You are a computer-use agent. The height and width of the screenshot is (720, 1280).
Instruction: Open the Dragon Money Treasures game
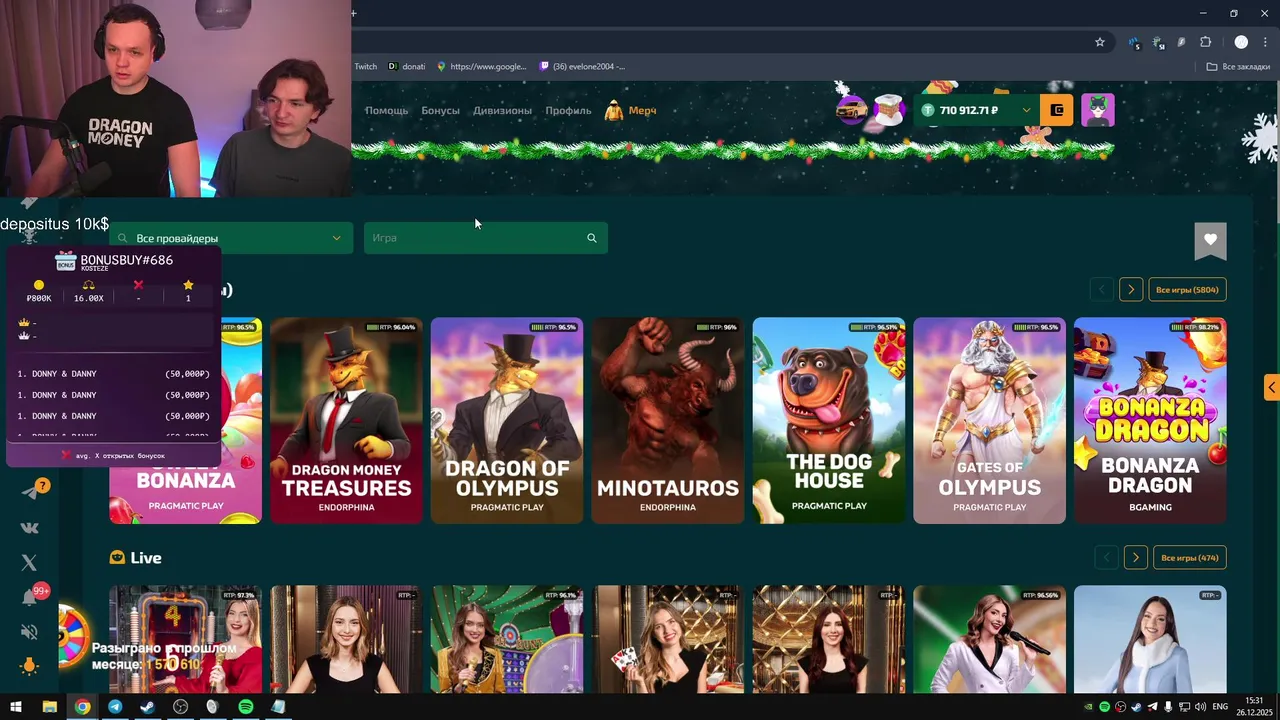click(x=346, y=421)
